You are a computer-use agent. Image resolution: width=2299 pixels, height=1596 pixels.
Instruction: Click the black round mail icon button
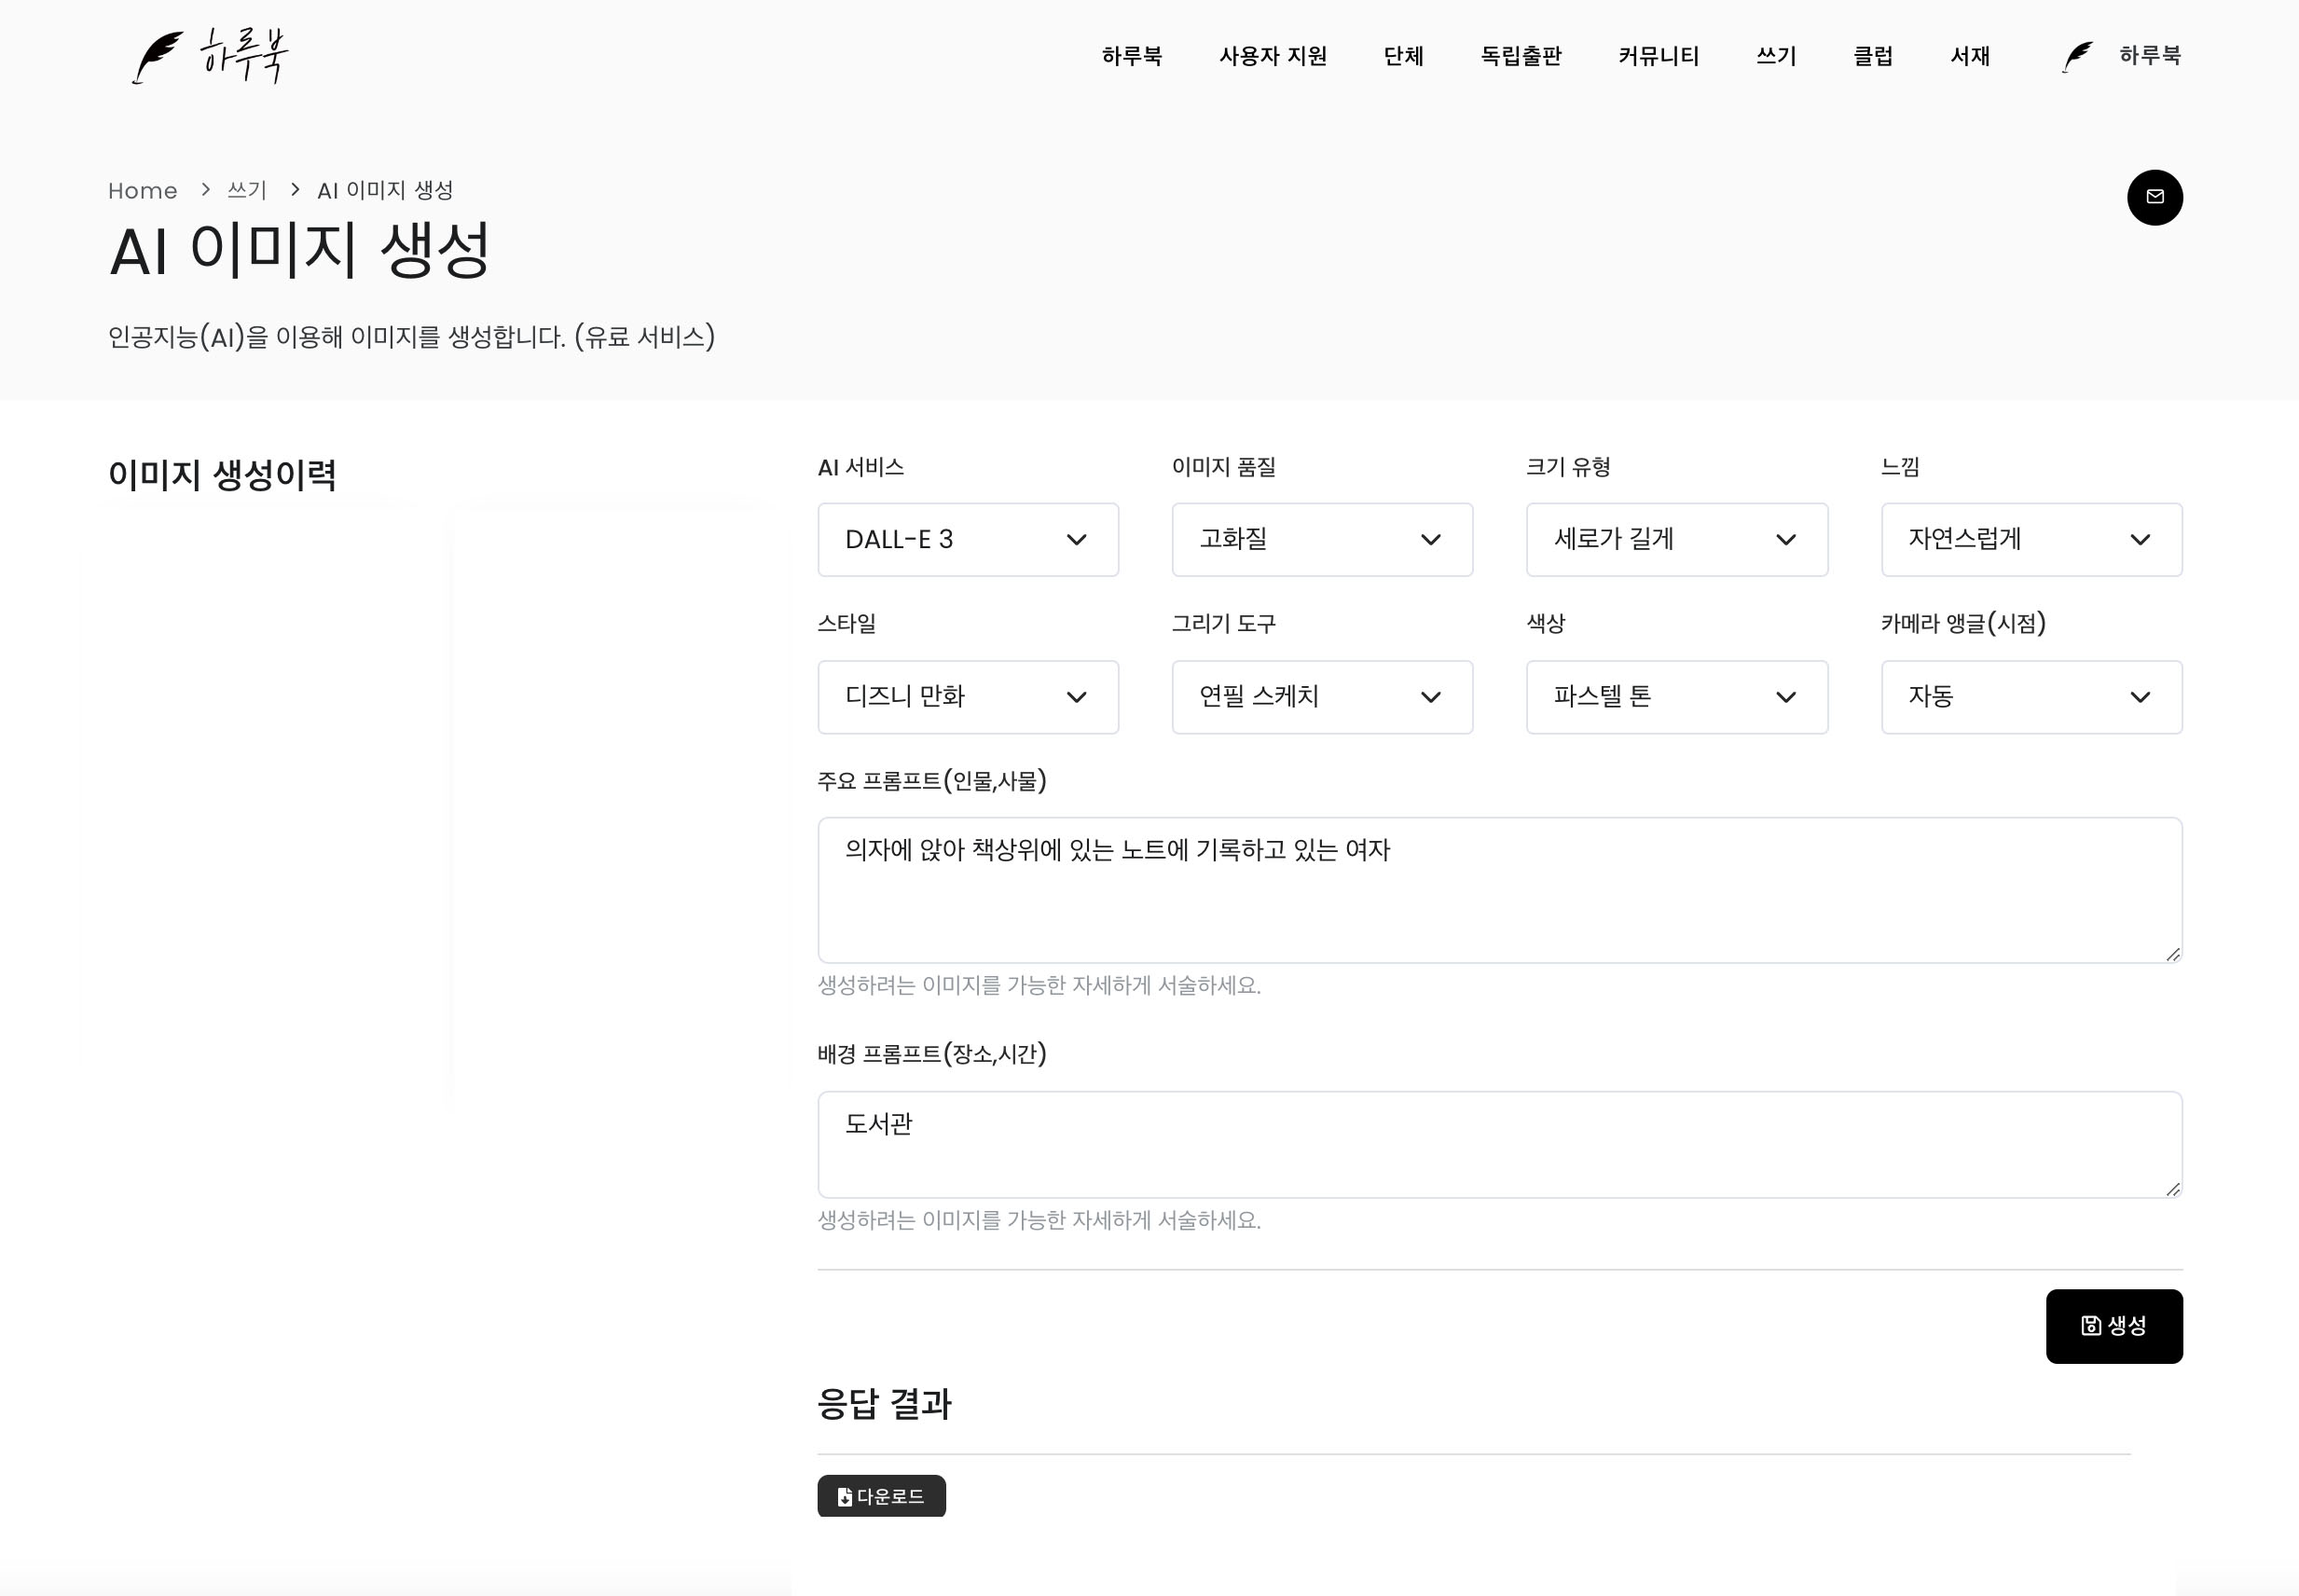2154,197
